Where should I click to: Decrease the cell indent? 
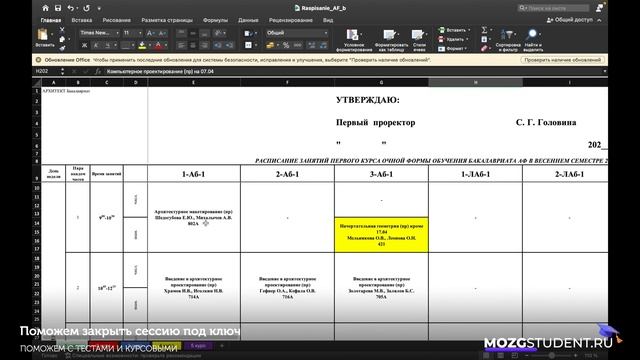[x=218, y=45]
